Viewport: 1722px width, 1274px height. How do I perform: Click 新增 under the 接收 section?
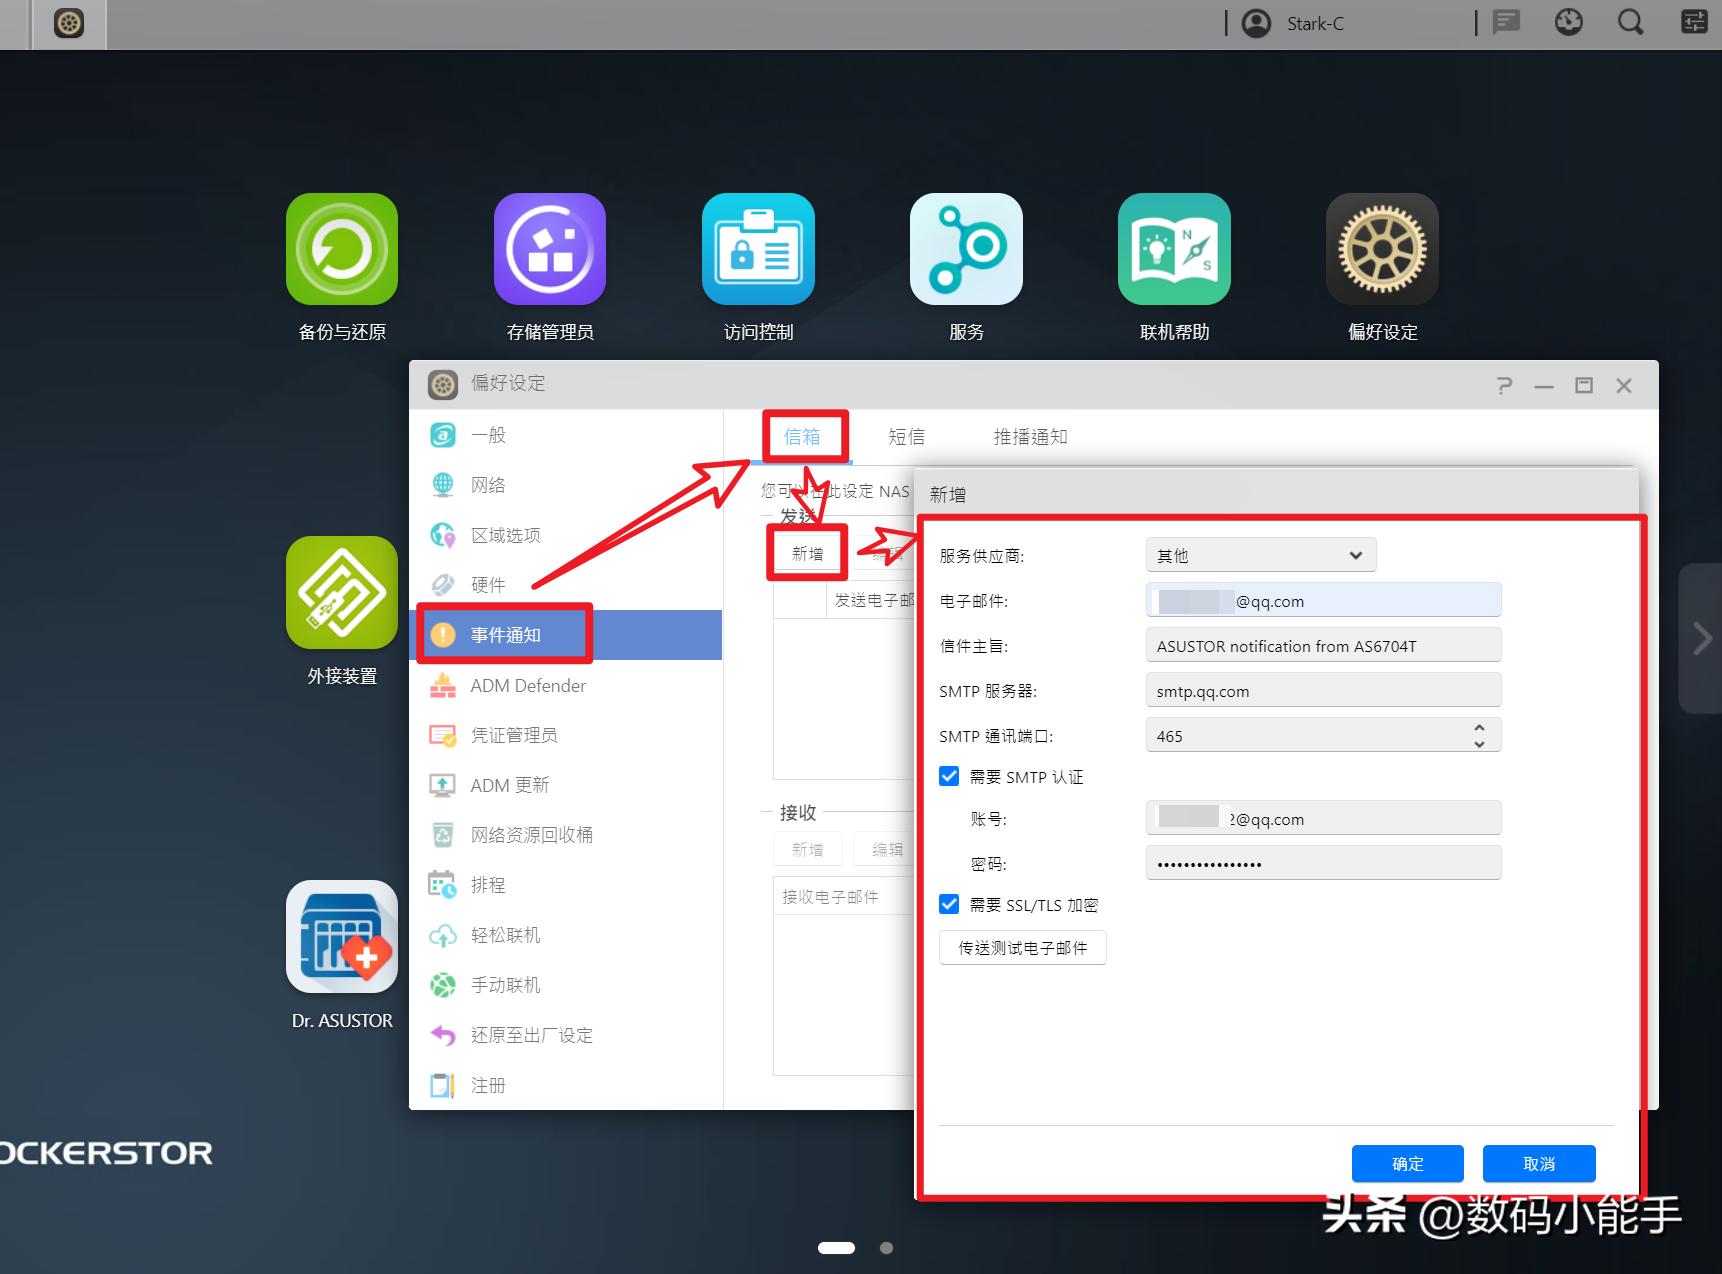tap(808, 849)
